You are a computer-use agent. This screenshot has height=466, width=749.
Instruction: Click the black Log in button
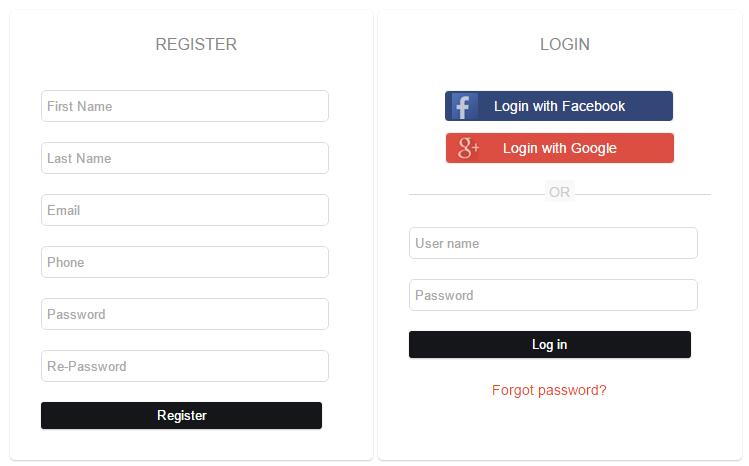click(x=550, y=344)
